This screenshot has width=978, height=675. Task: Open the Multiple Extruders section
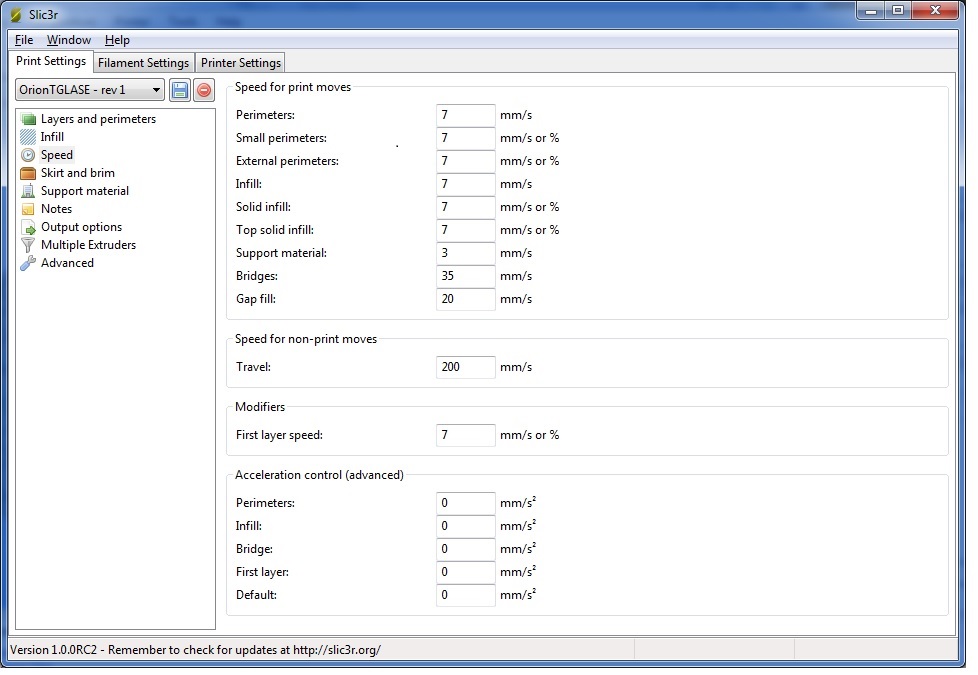(88, 245)
